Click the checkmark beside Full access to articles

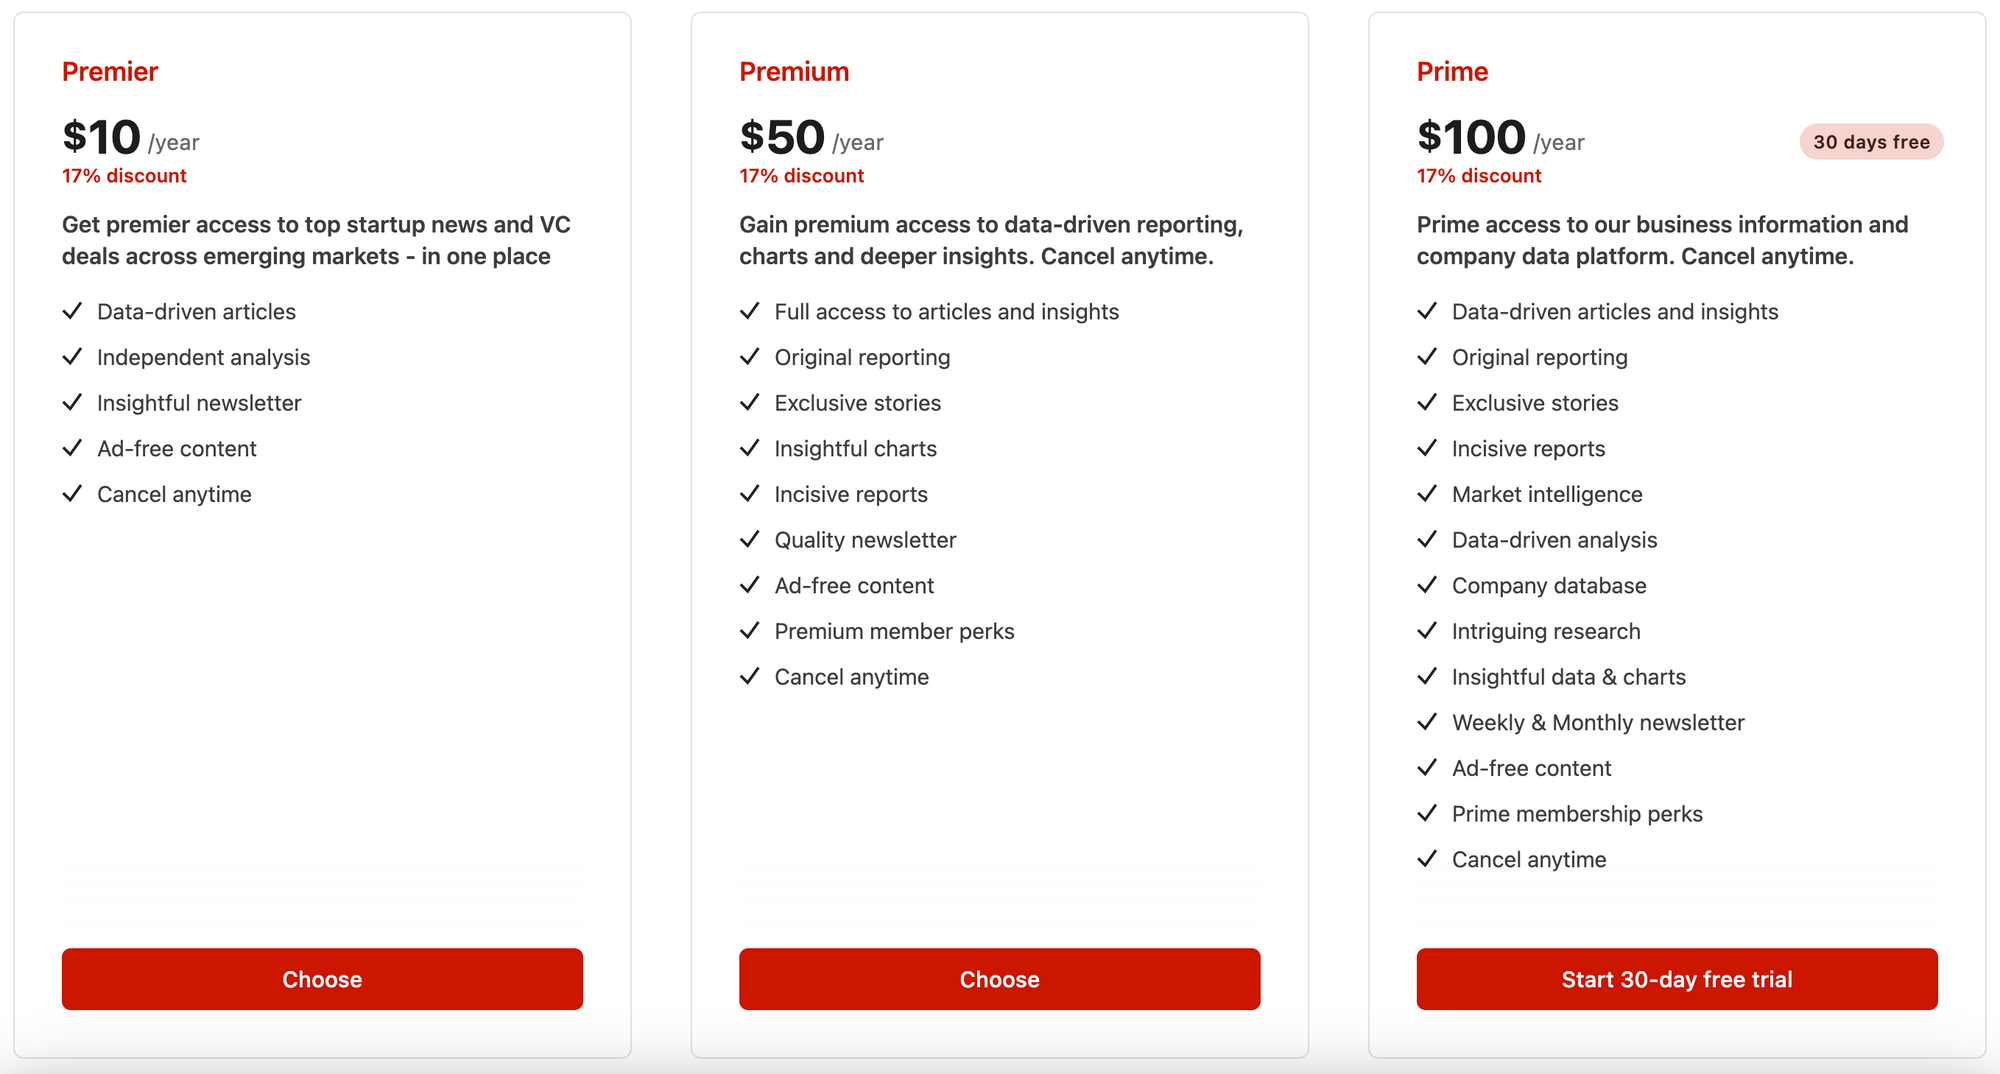(749, 311)
